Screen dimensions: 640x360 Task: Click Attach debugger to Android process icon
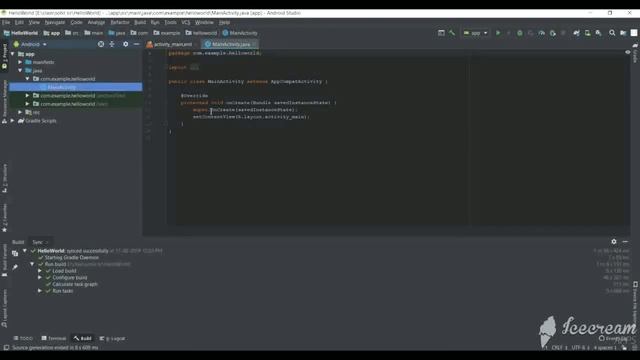[x=553, y=33]
